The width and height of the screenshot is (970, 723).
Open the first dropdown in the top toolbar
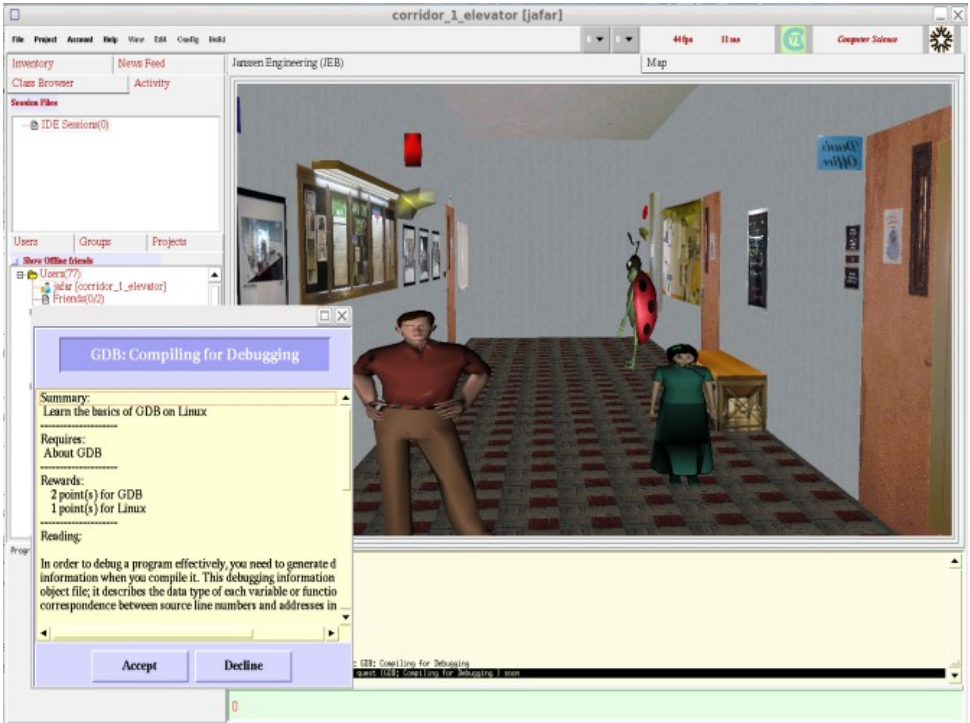click(595, 40)
